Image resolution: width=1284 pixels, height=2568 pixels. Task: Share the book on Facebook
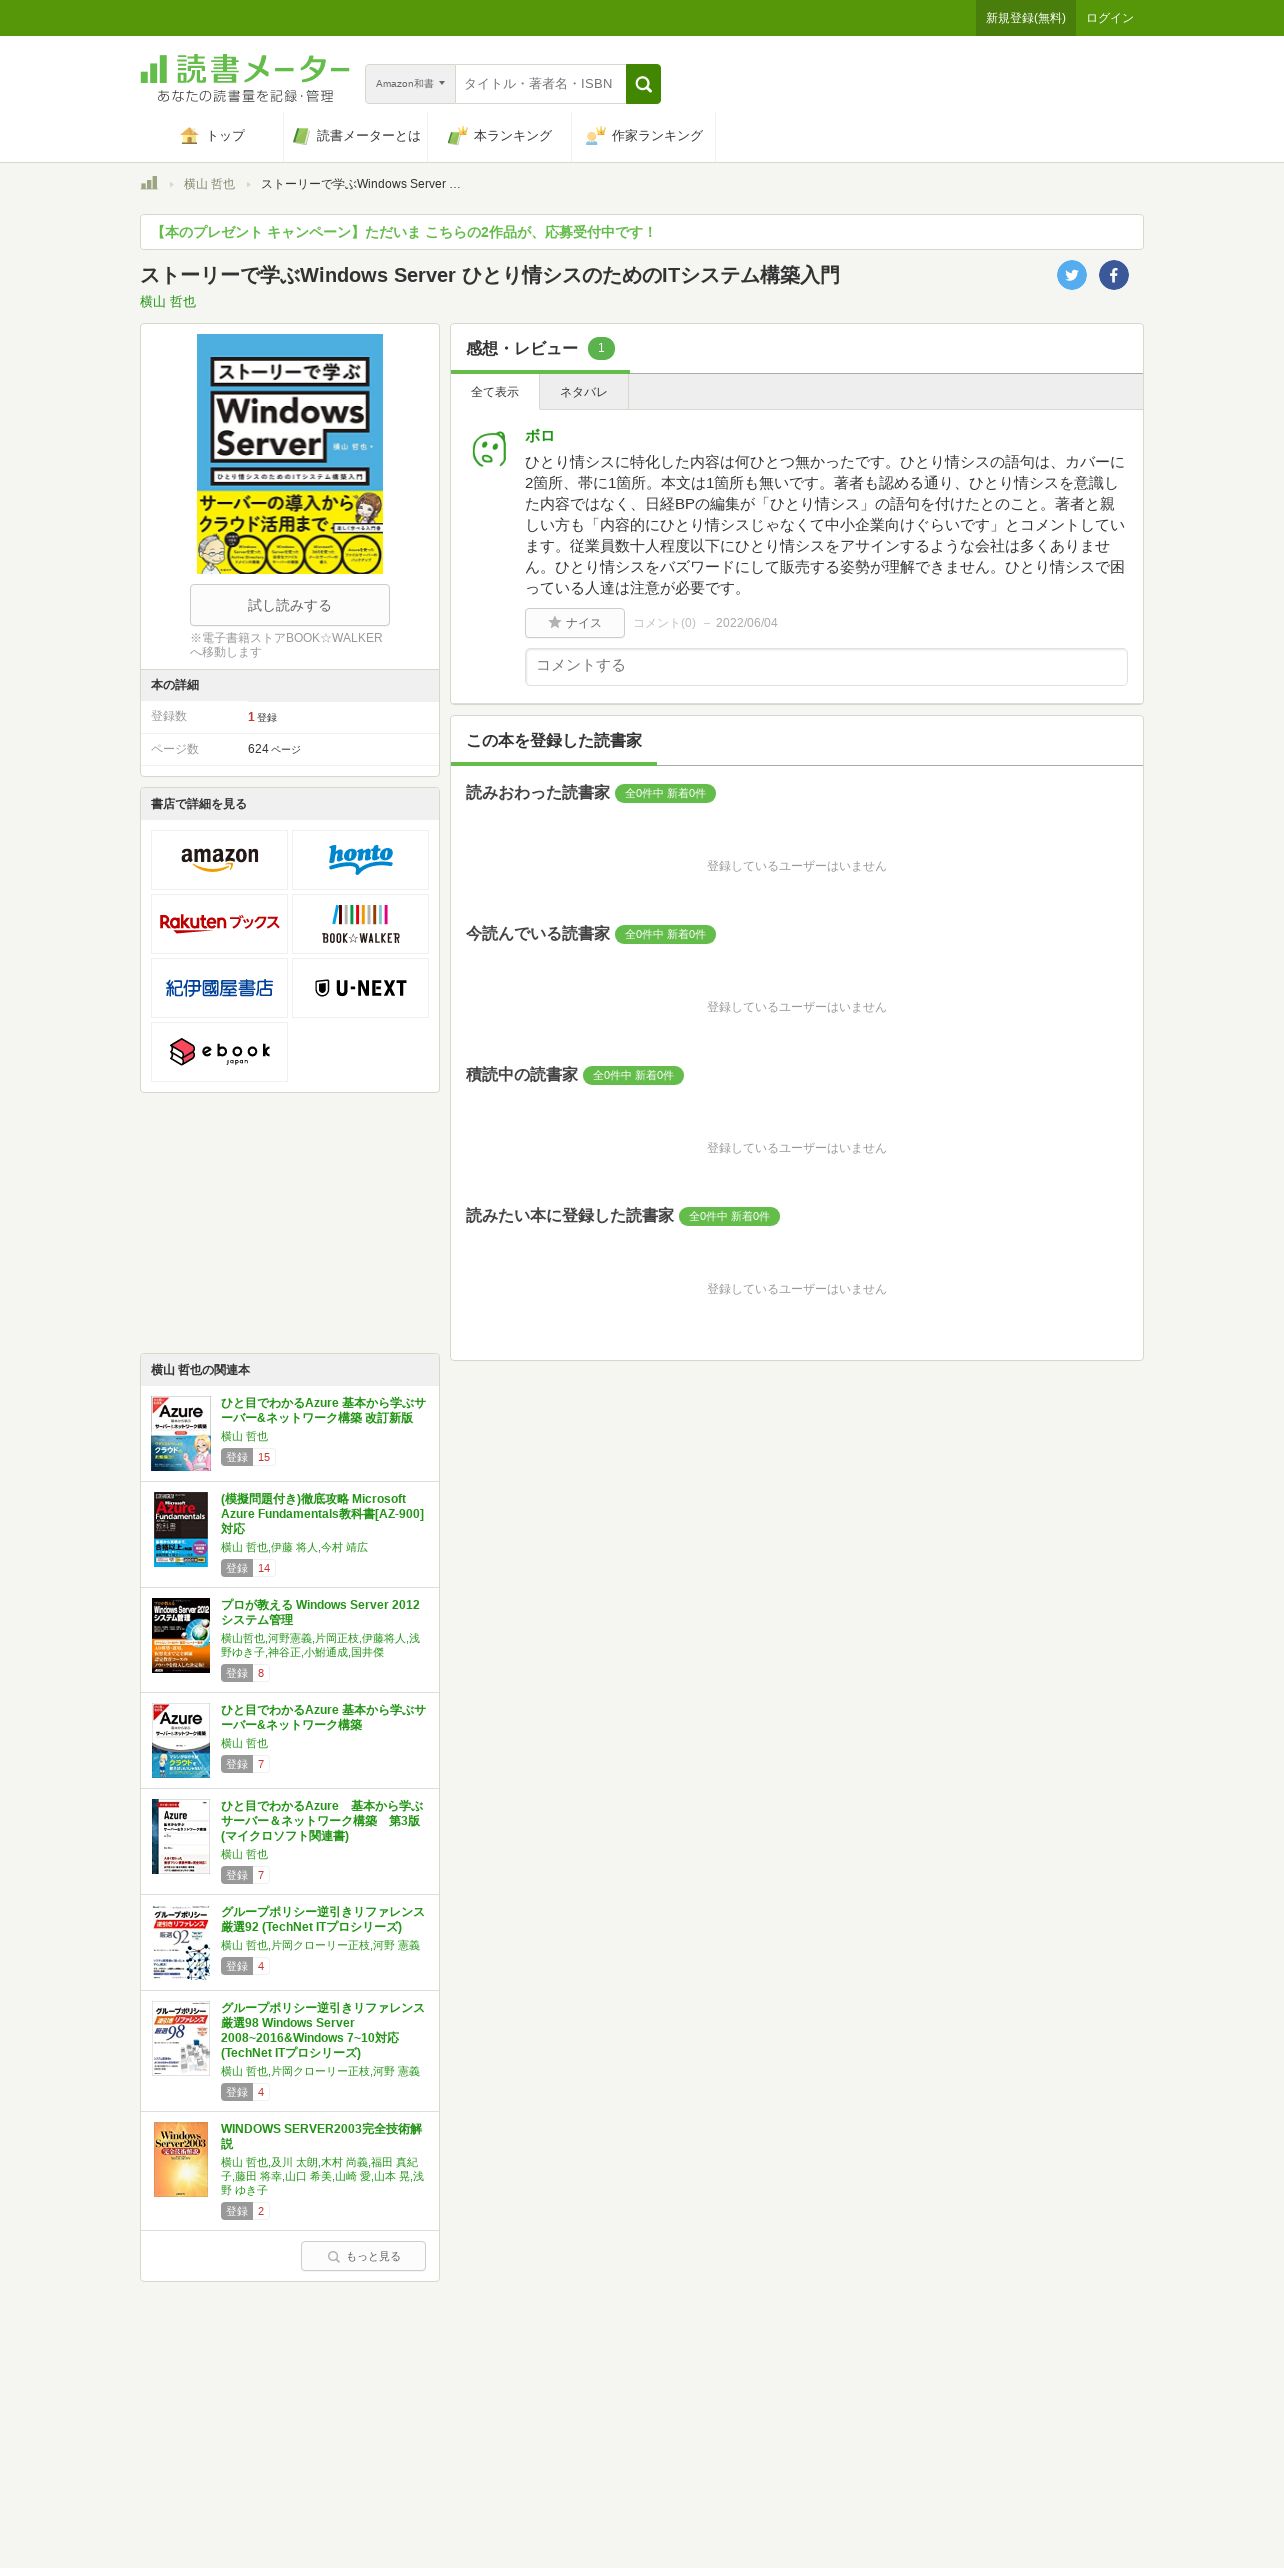pyautogui.click(x=1114, y=275)
